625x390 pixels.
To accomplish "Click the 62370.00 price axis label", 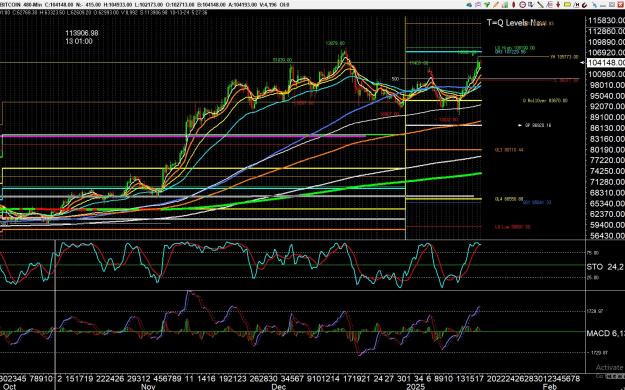I will [607, 214].
